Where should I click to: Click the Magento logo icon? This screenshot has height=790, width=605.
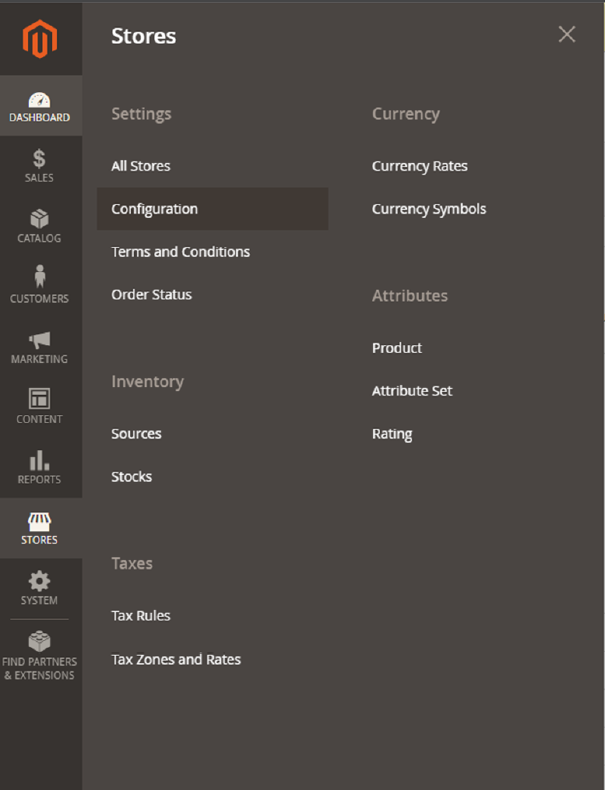tap(40, 39)
